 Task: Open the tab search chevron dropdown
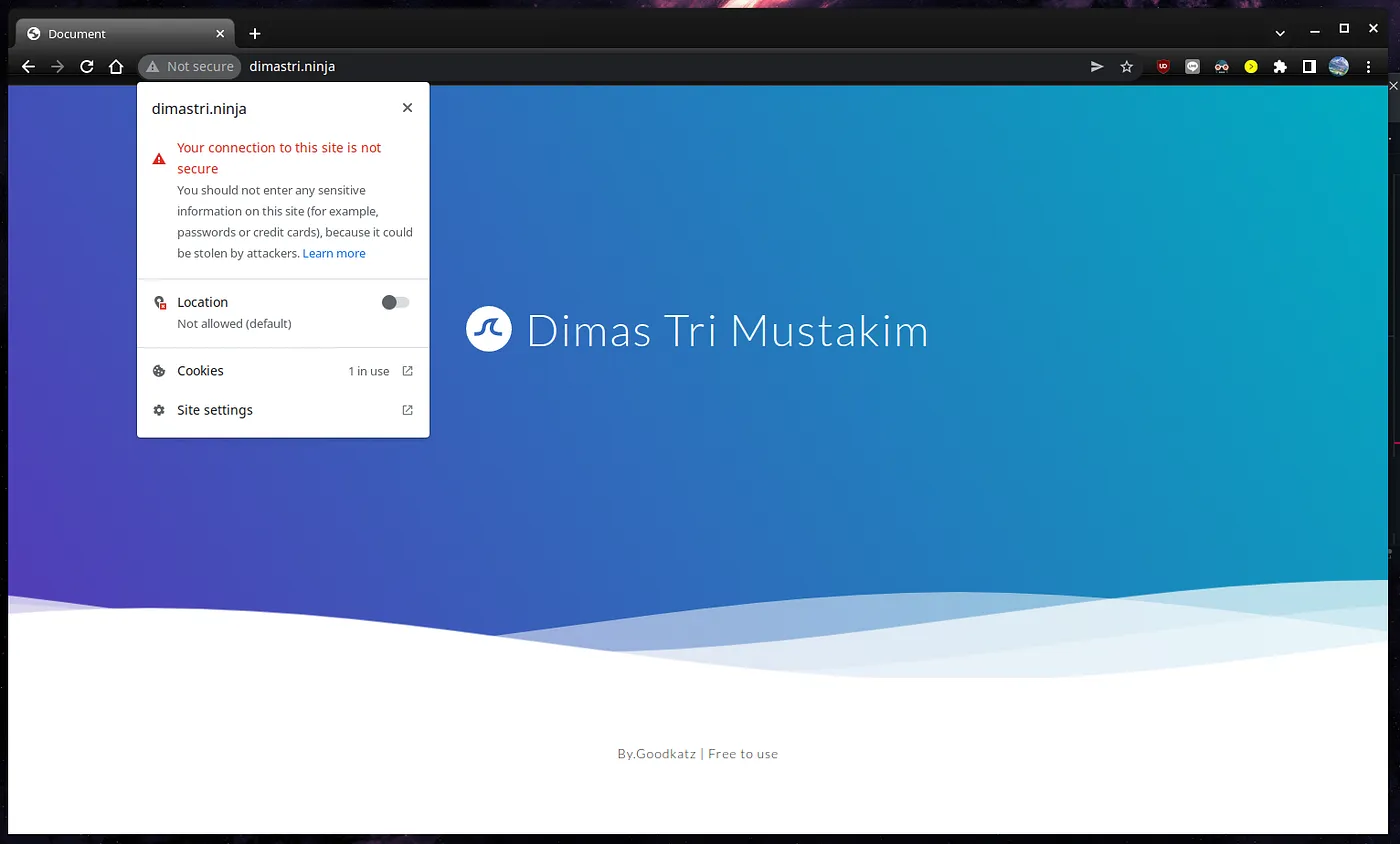1280,34
